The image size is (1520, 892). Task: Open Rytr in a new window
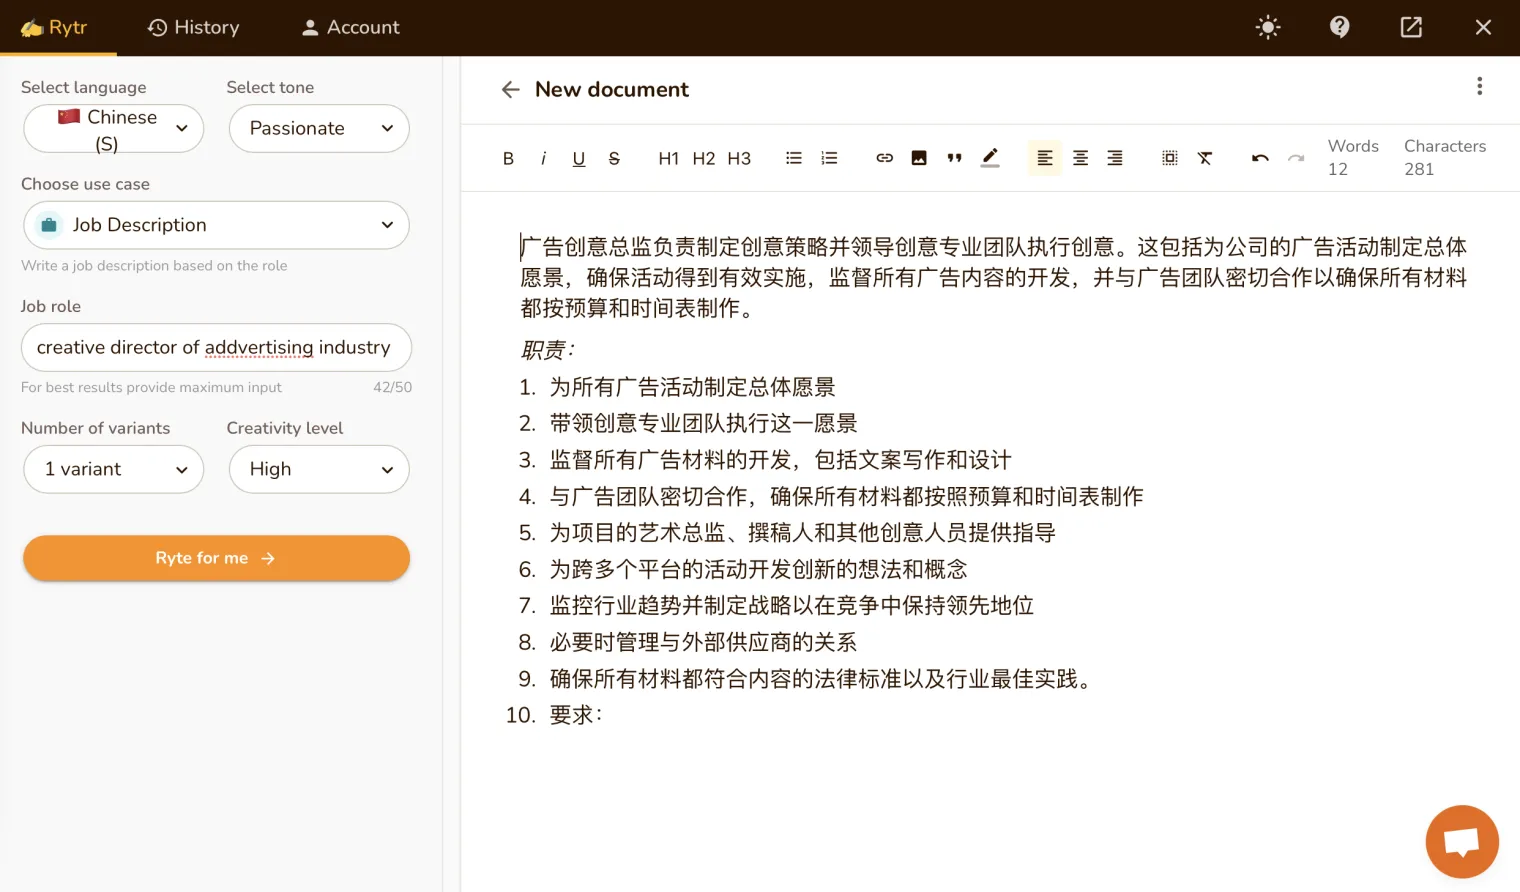(x=1411, y=27)
